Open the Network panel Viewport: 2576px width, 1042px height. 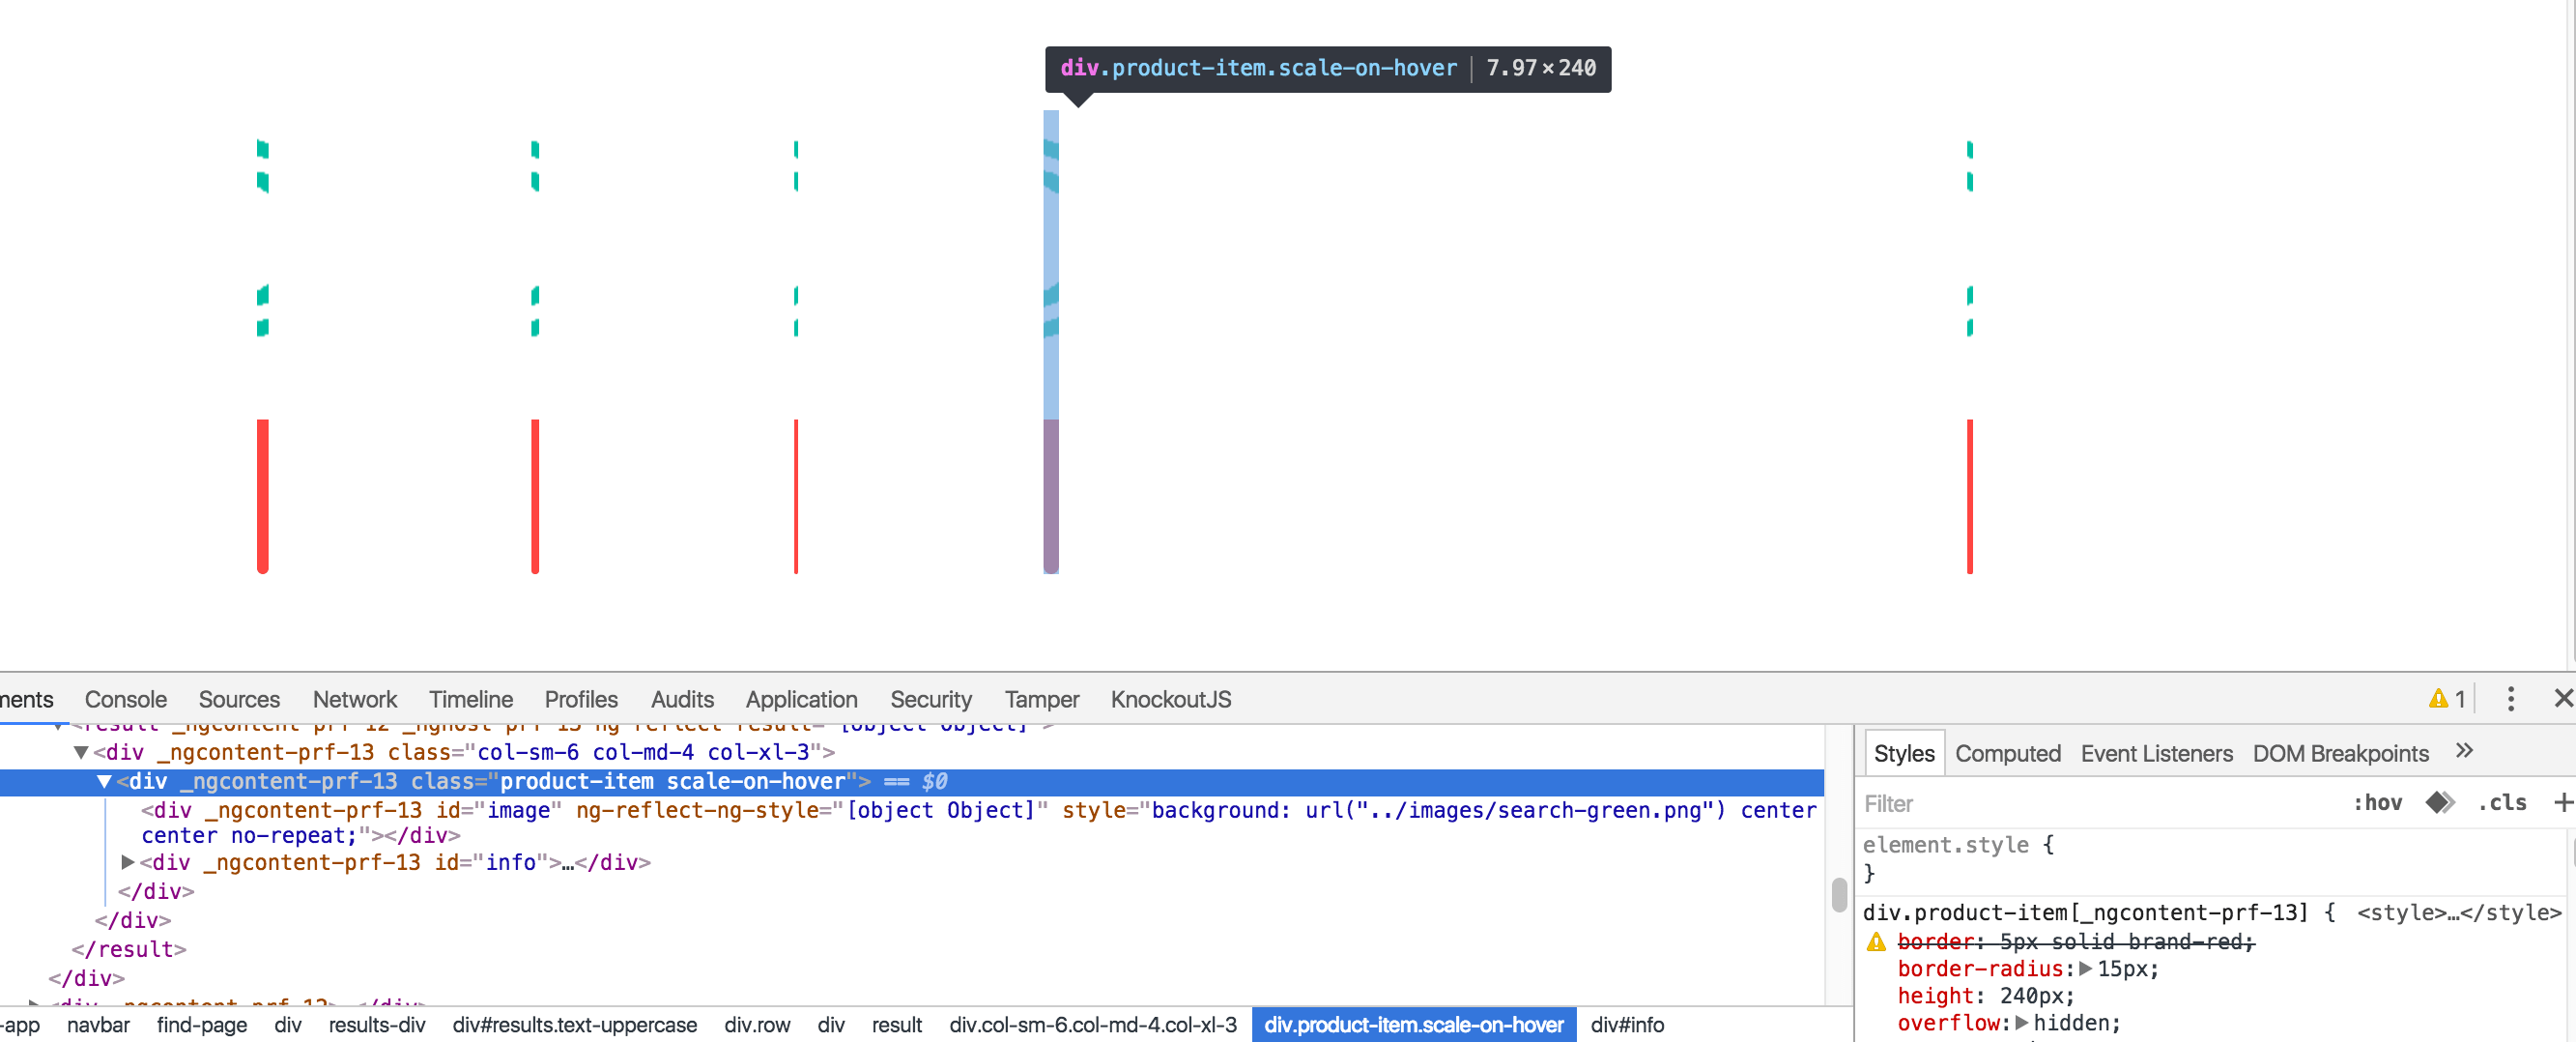[354, 699]
